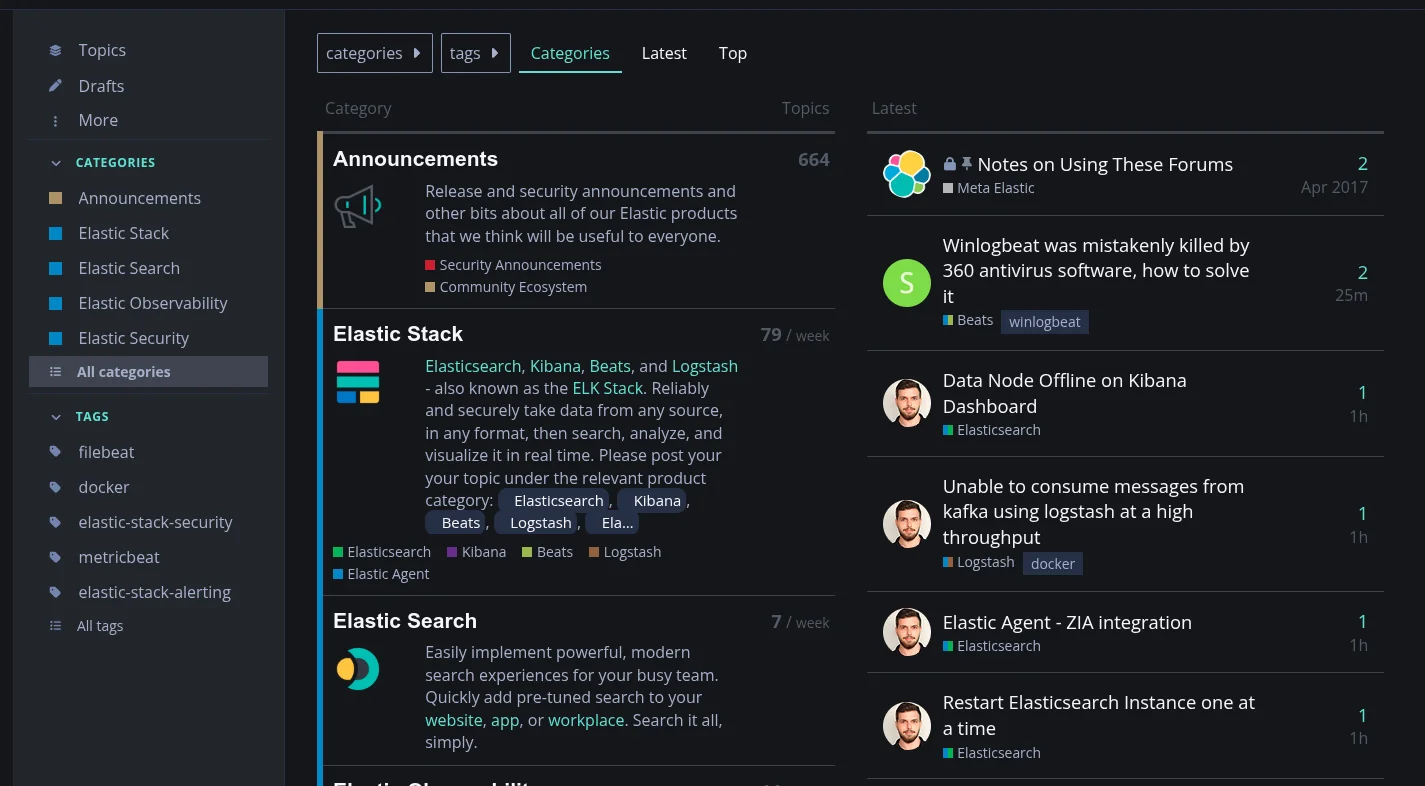Select All categories sidebar item
Image resolution: width=1425 pixels, height=786 pixels.
(x=148, y=371)
